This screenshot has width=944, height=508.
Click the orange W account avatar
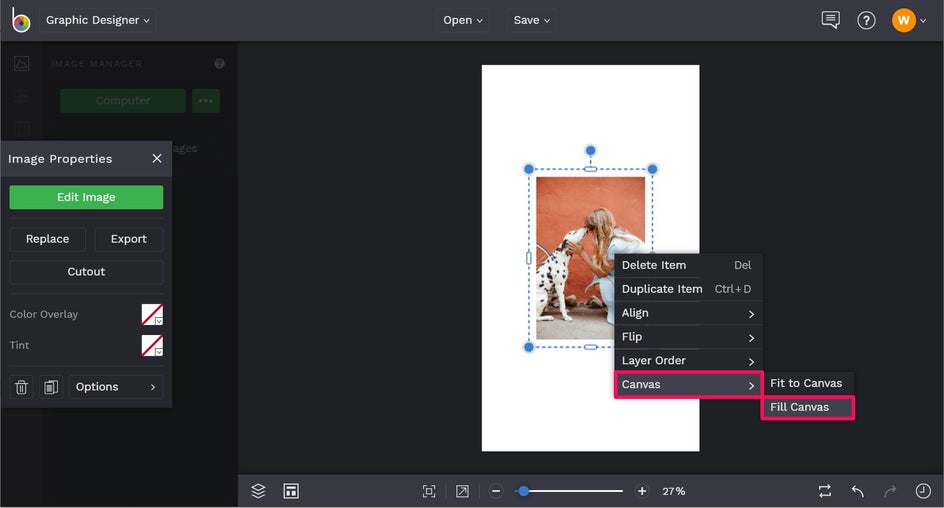903,20
